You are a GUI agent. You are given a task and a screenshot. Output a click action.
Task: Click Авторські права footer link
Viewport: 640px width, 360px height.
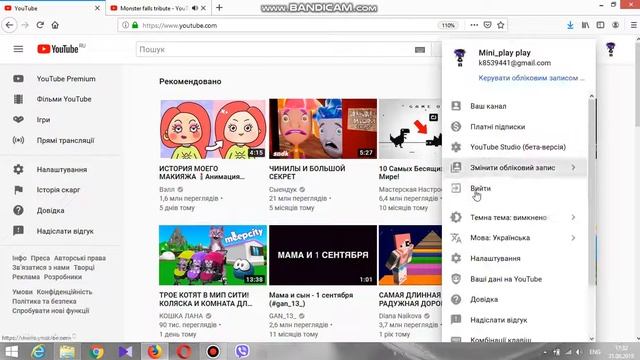80,258
